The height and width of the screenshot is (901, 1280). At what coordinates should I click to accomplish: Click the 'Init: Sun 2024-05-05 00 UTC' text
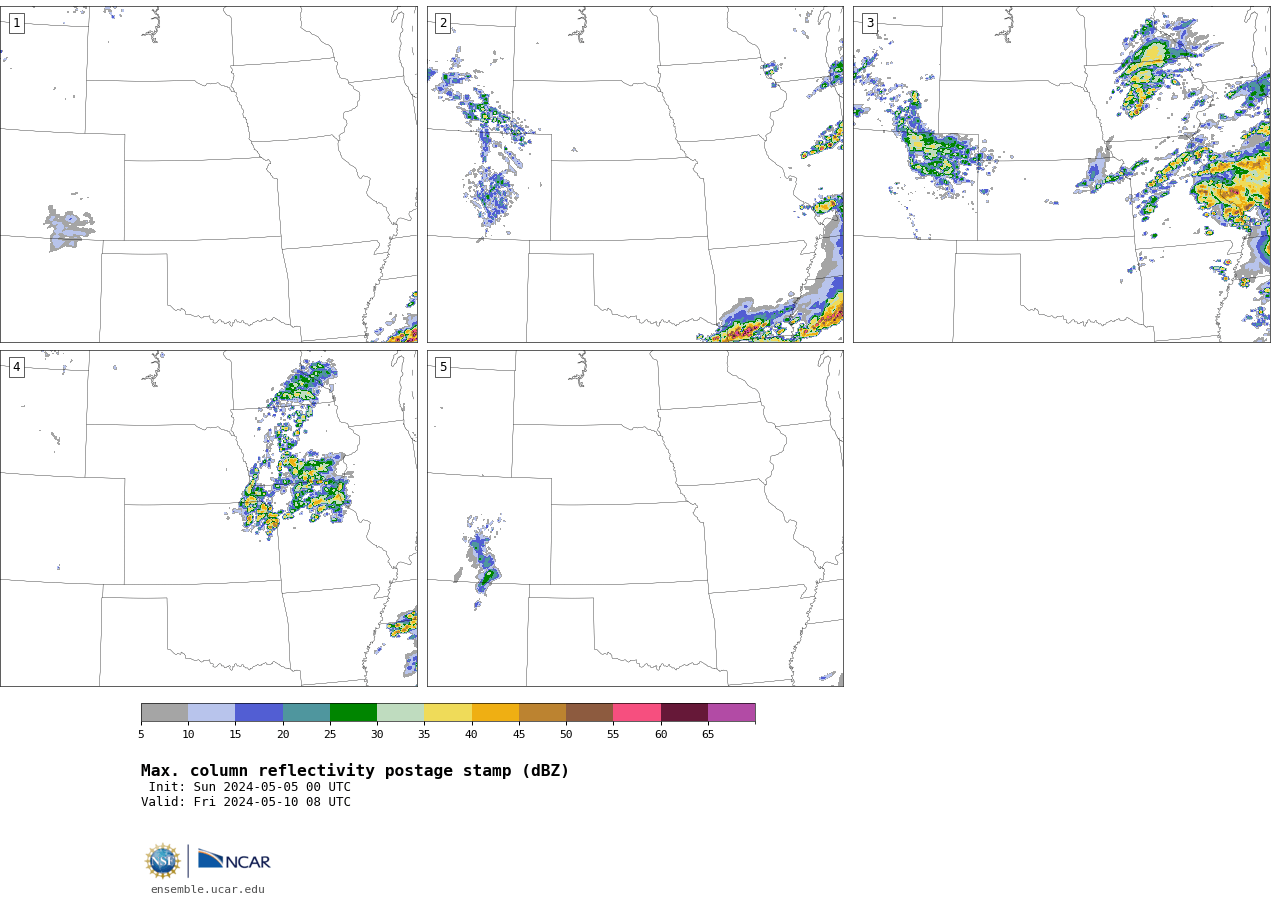pos(250,787)
